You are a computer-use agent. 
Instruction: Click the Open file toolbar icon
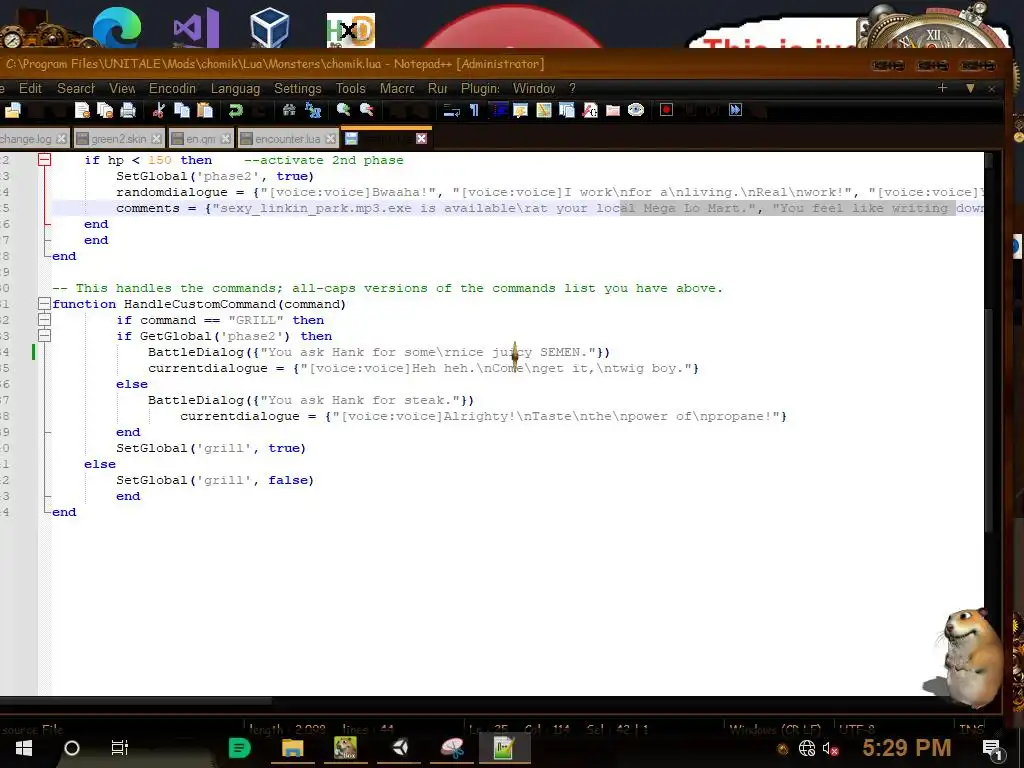12,110
